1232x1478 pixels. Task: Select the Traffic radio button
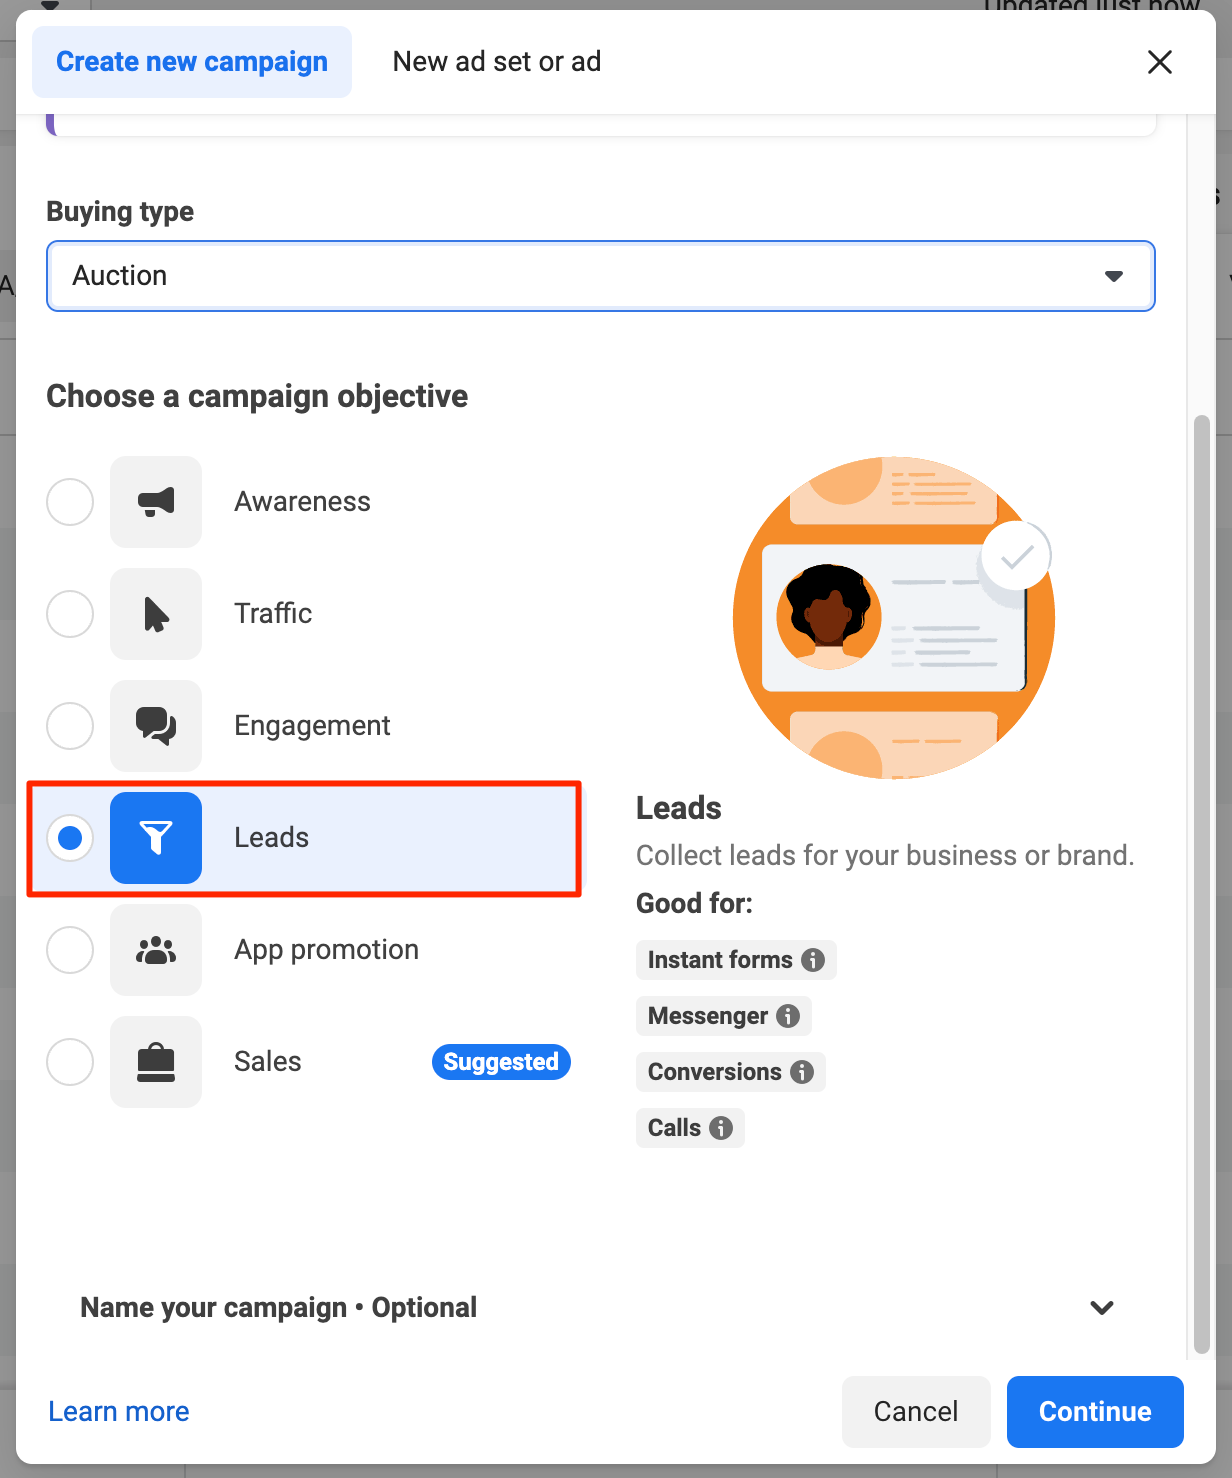(x=69, y=614)
